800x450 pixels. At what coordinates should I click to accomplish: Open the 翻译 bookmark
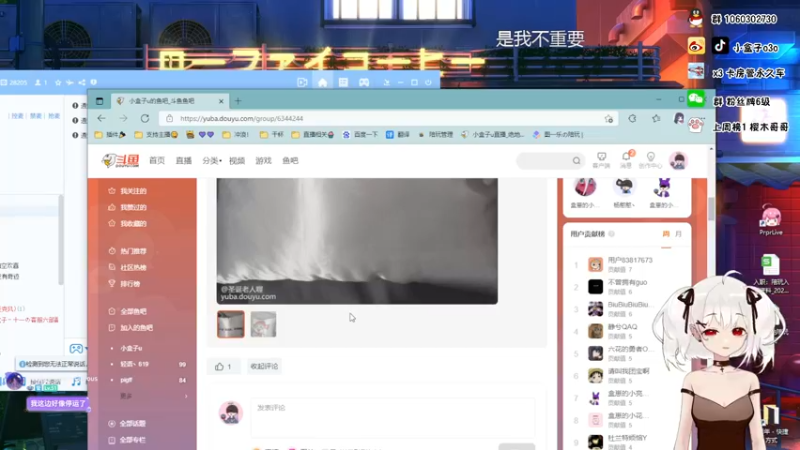coord(397,135)
